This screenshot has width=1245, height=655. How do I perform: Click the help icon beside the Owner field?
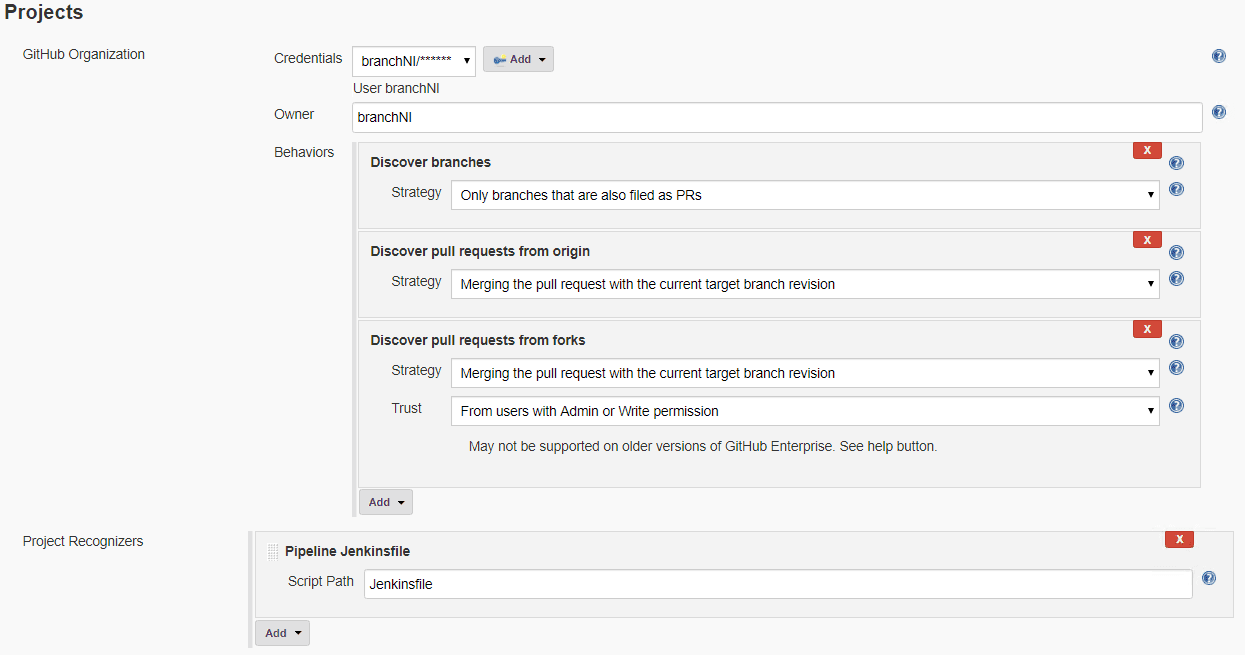(x=1218, y=112)
